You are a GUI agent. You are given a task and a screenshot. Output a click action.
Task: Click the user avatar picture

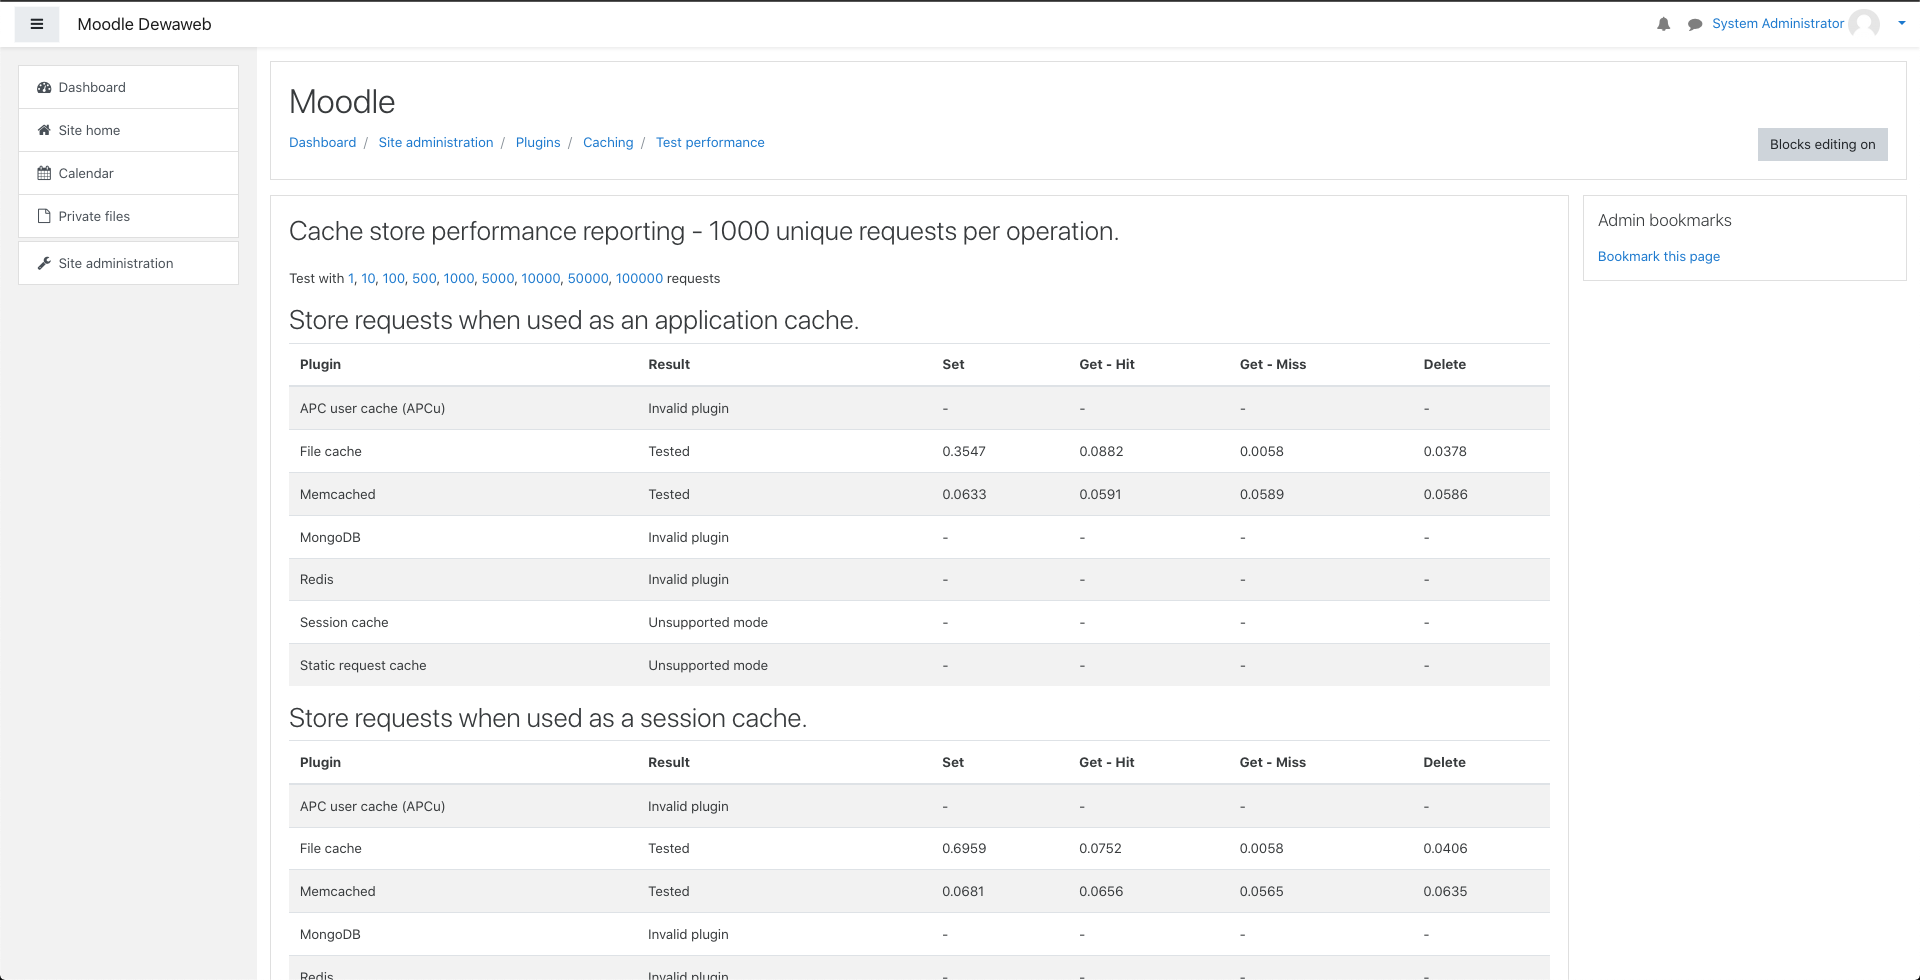[x=1864, y=24]
